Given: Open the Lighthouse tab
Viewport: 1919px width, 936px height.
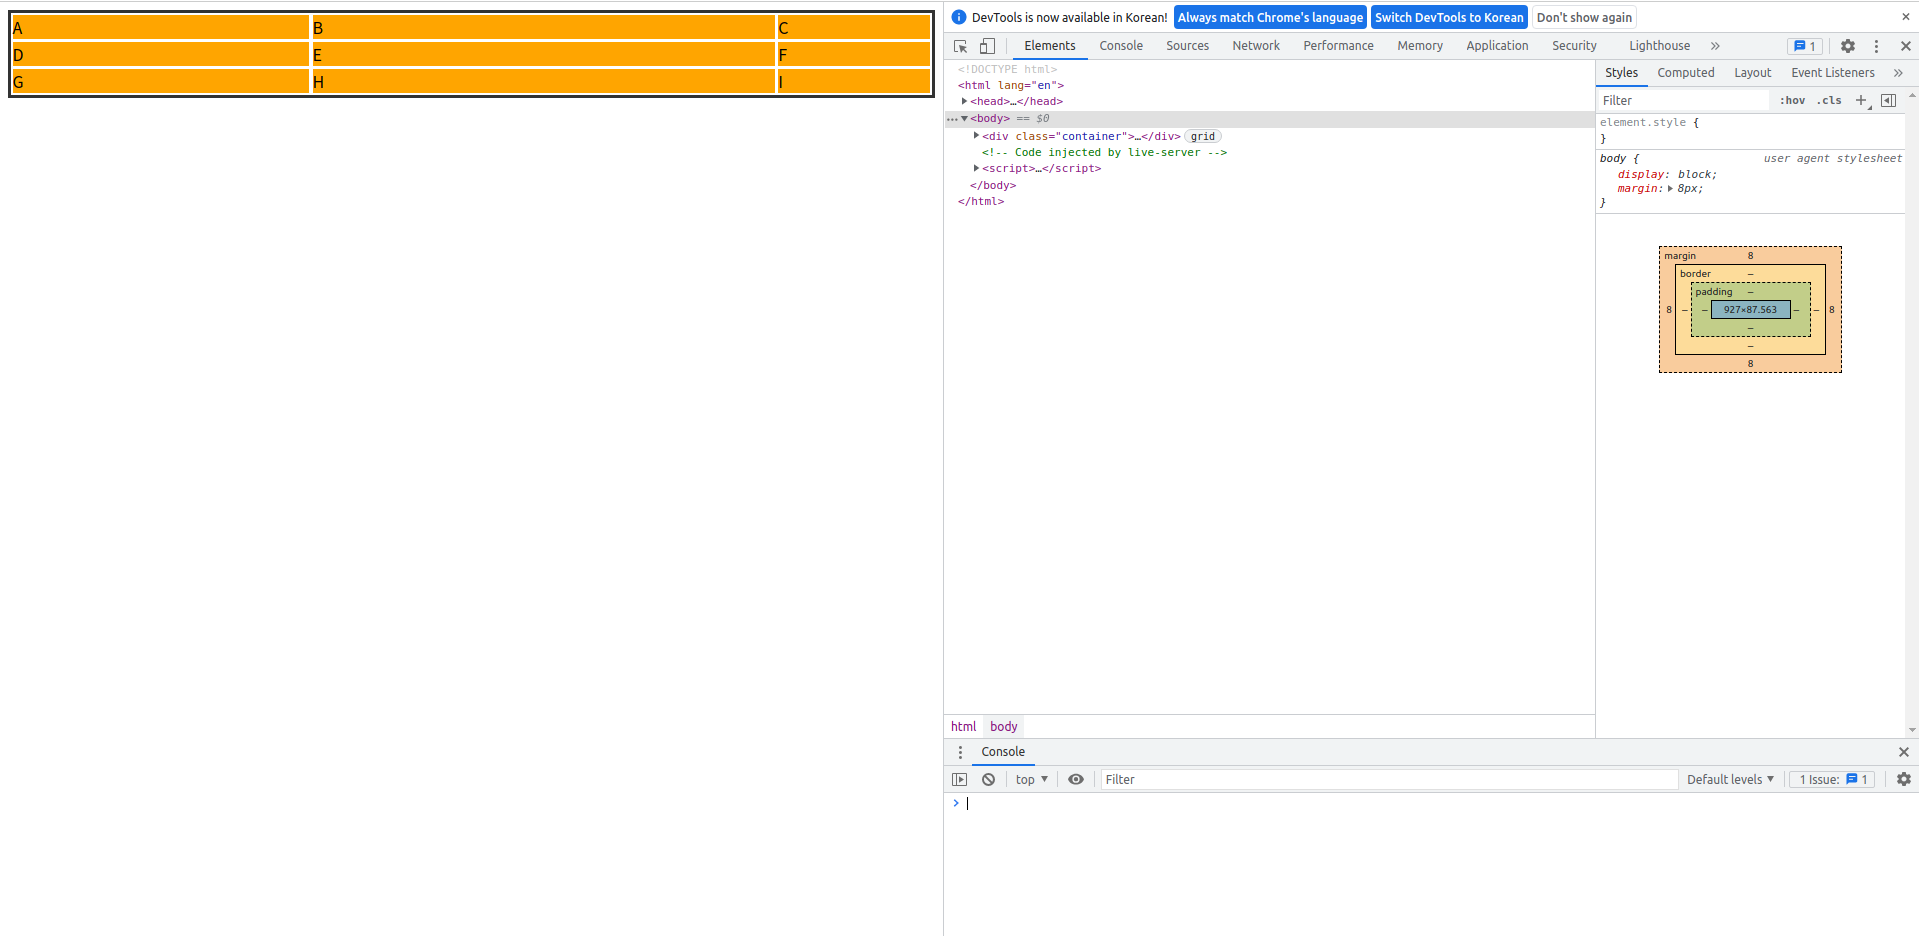Looking at the screenshot, I should pyautogui.click(x=1659, y=46).
